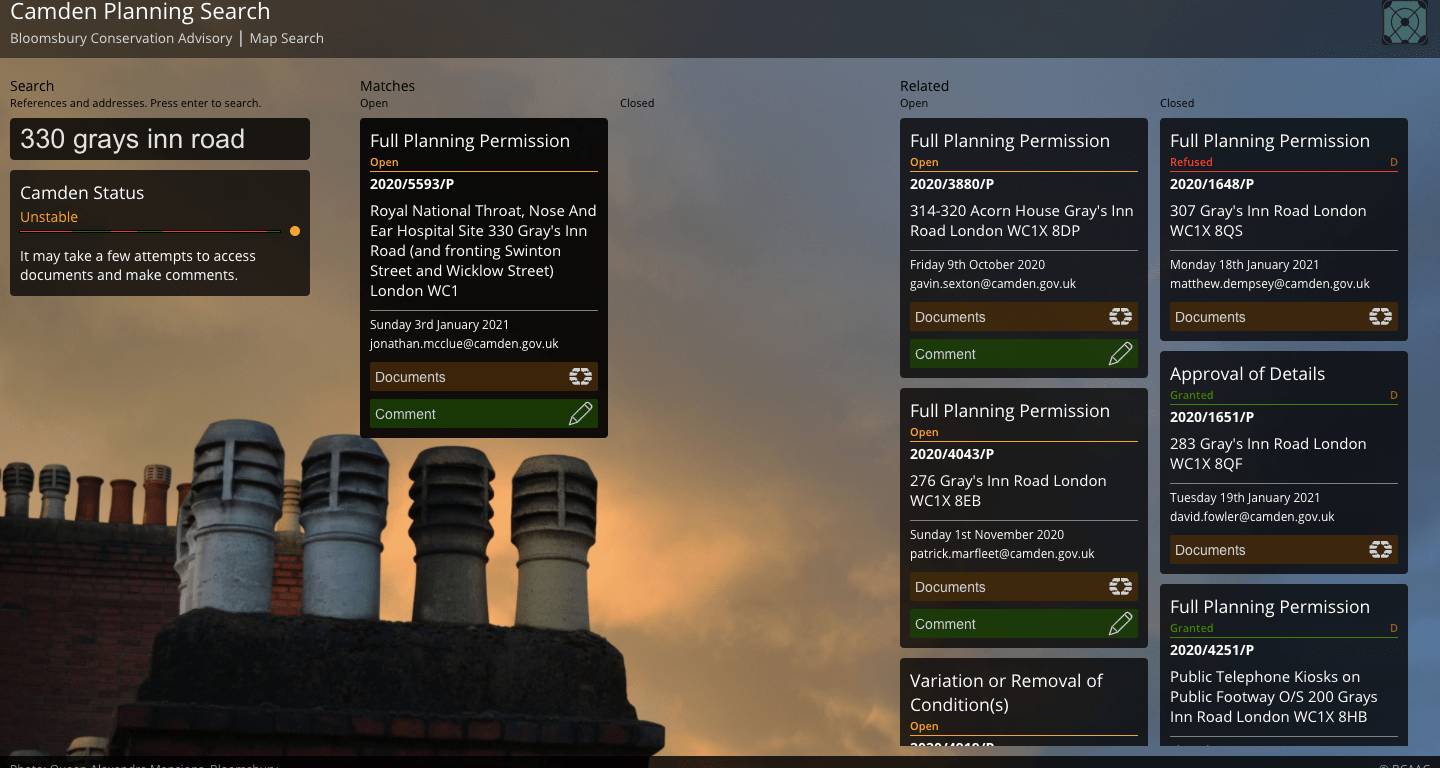Click the BCAAC logo icon in header
Viewport: 1440px width, 768px height.
(x=1404, y=22)
